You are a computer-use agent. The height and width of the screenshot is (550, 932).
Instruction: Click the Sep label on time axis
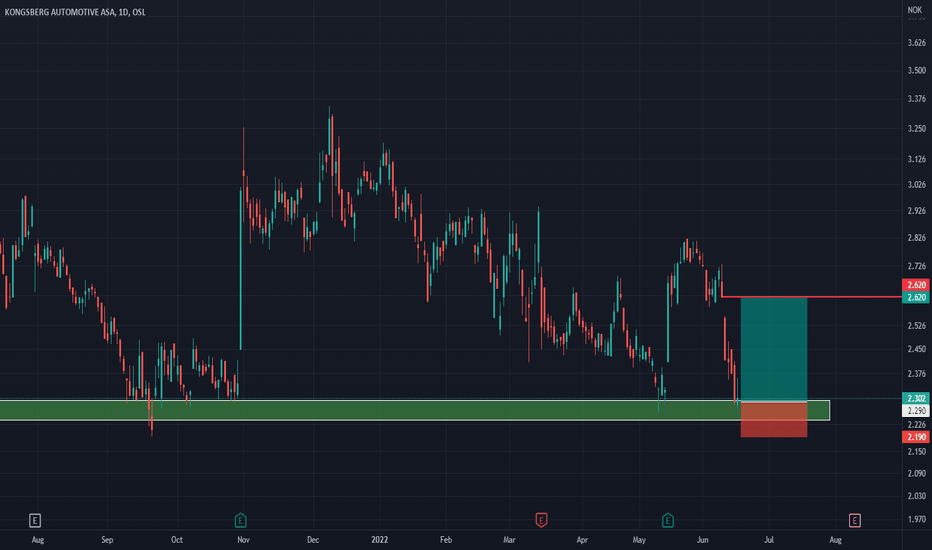point(107,540)
